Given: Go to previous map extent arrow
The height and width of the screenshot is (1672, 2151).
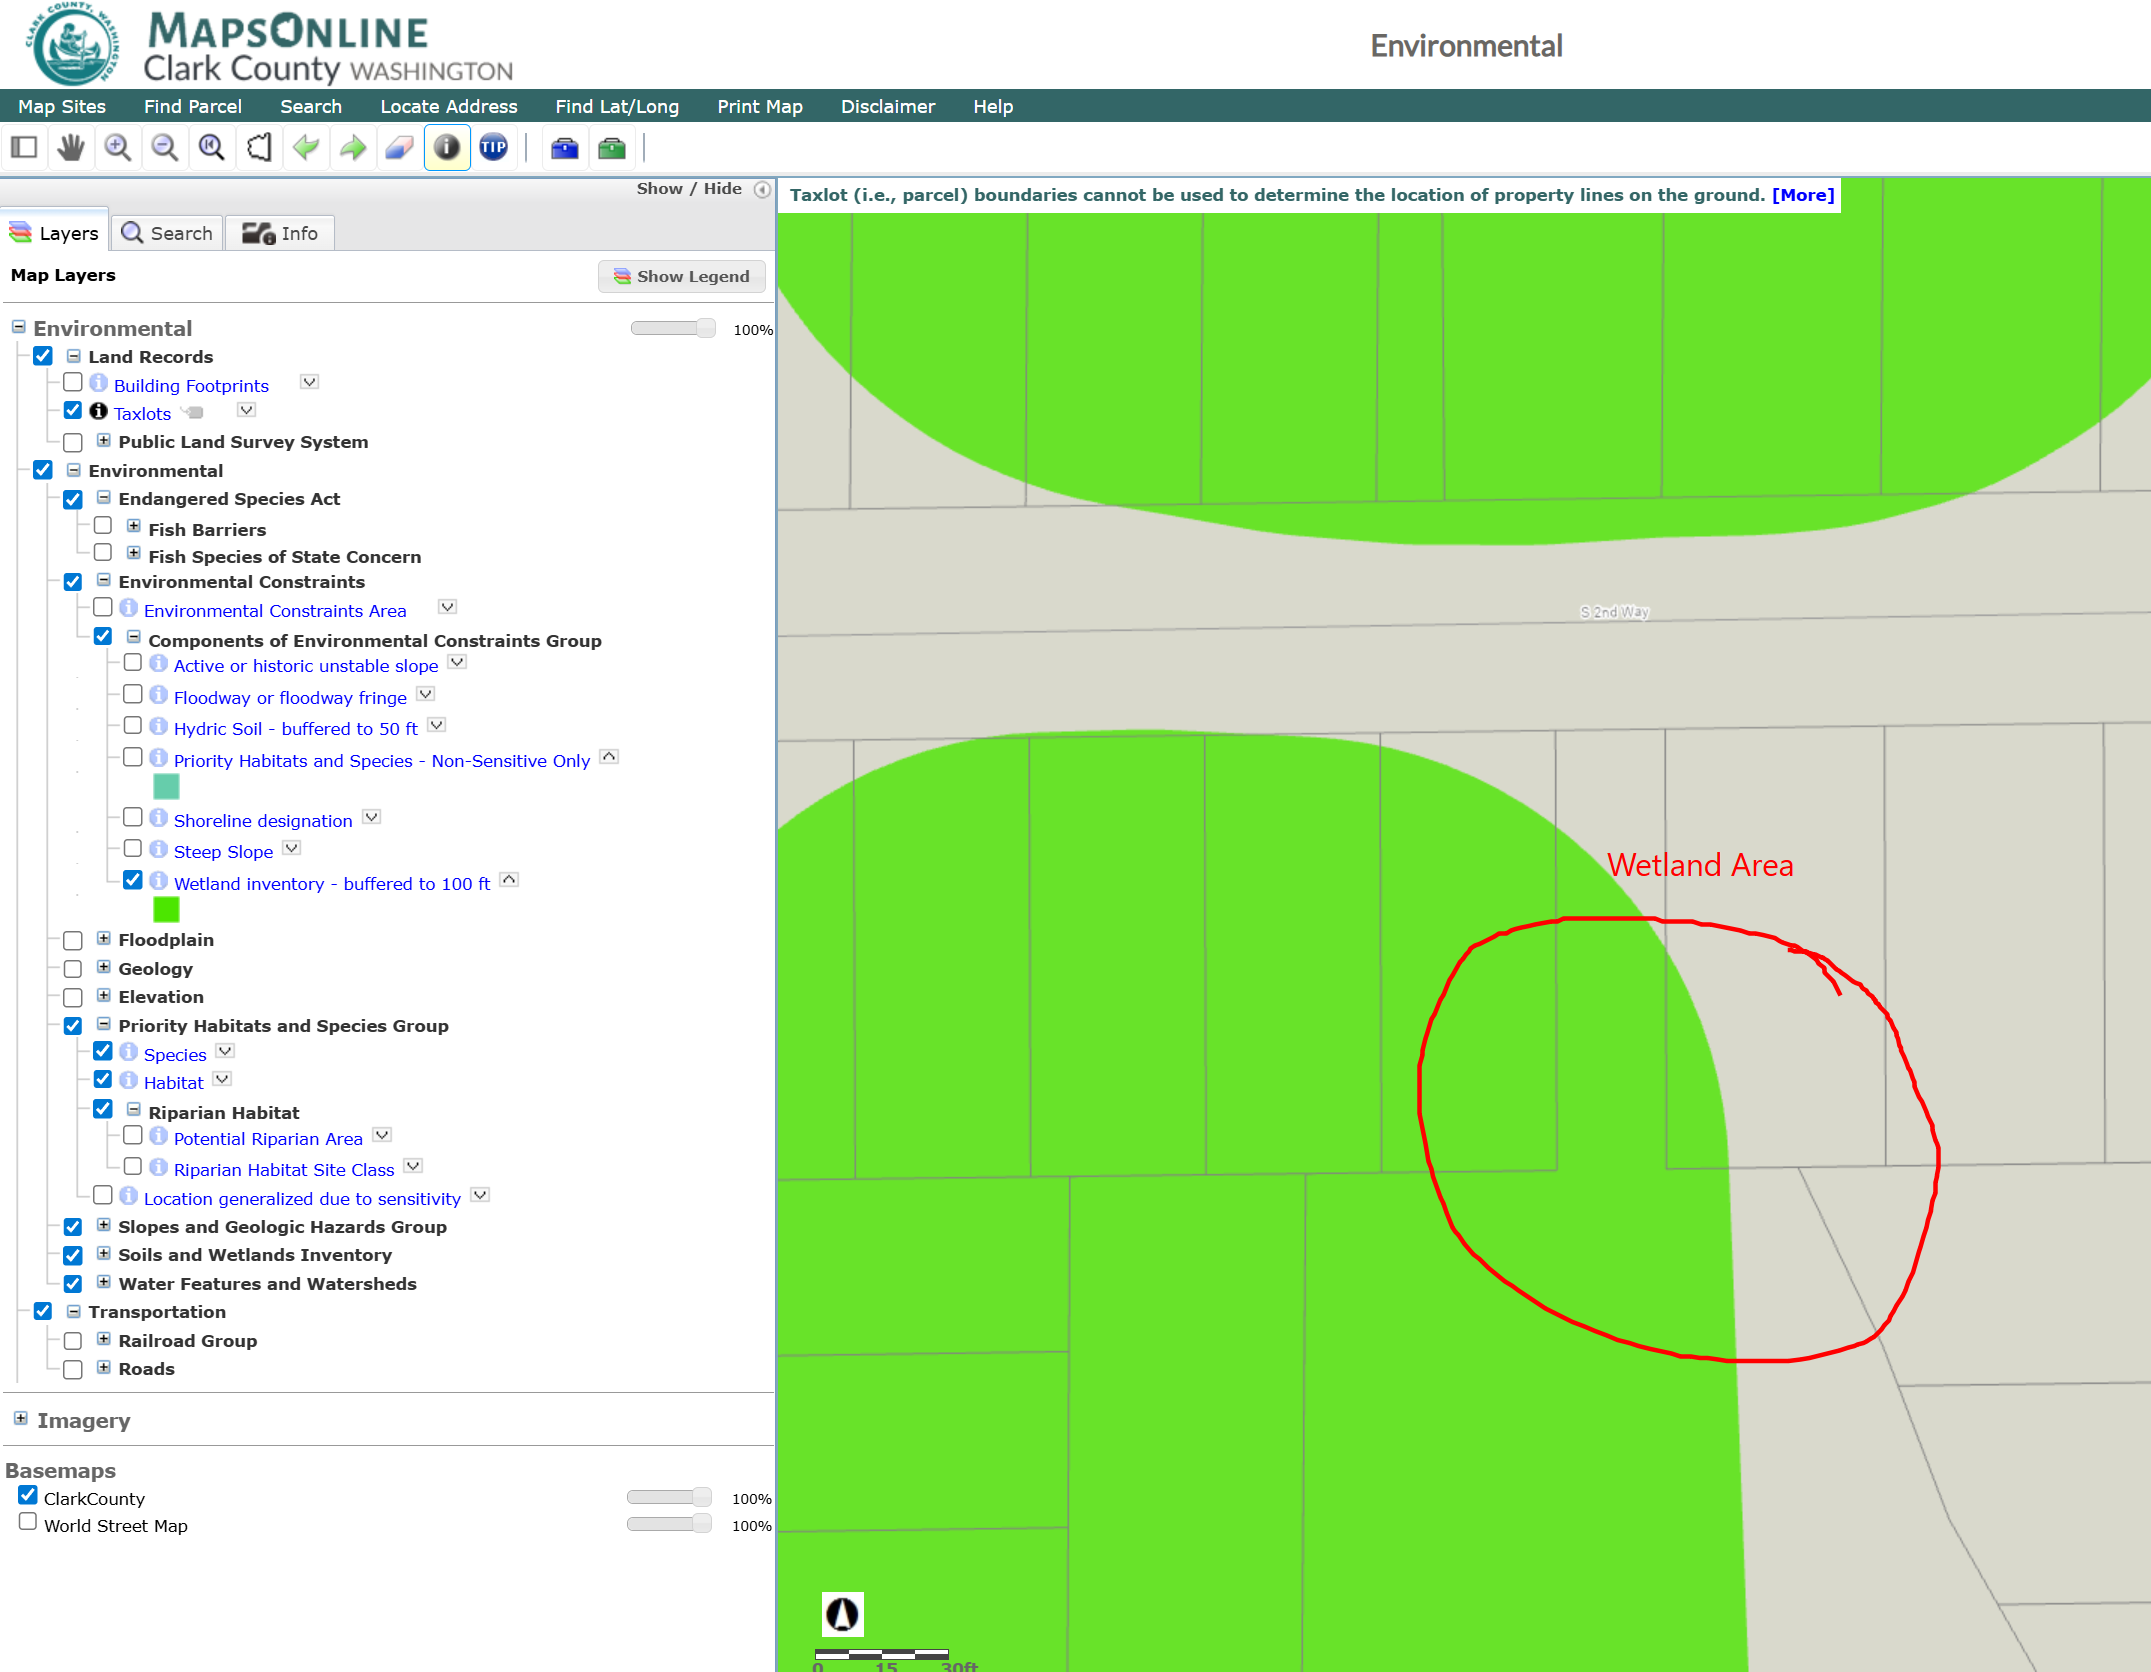Looking at the screenshot, I should [306, 148].
